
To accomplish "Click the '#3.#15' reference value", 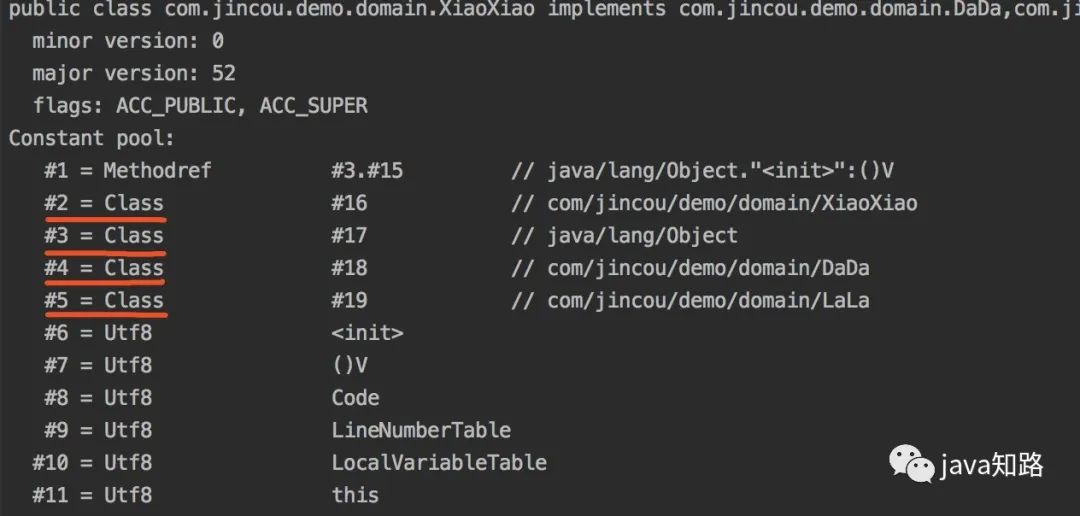I will (x=367, y=171).
